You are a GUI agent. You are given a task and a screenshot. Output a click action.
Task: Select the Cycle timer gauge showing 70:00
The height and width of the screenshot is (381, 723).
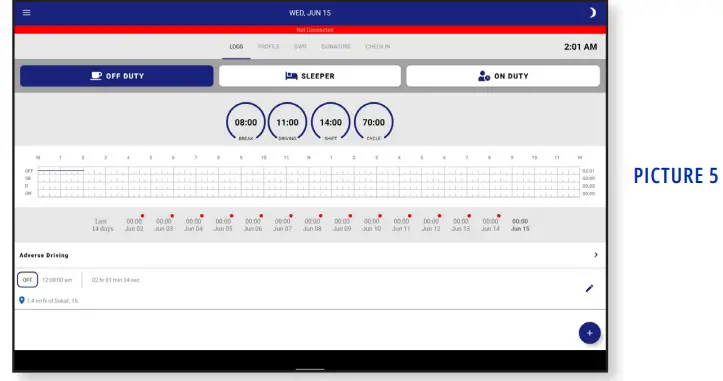click(373, 122)
